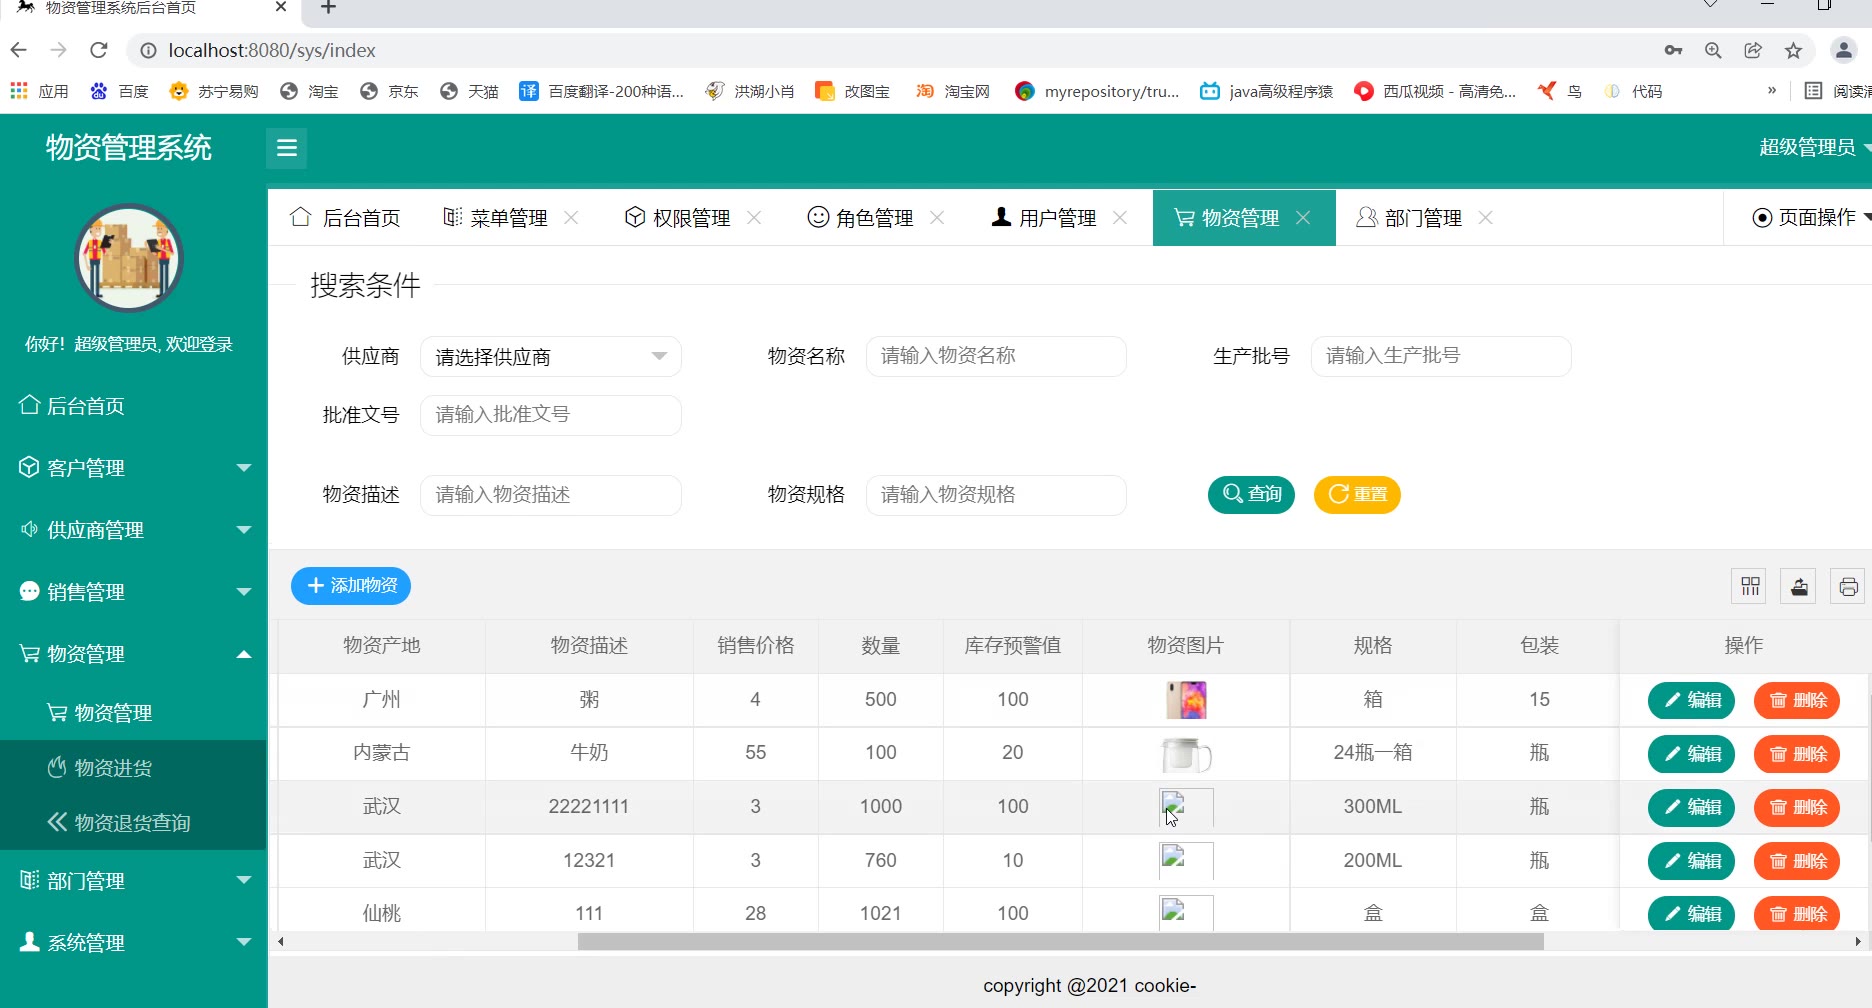Image resolution: width=1872 pixels, height=1008 pixels.
Task: Close the 用户管理 tab
Action: (1120, 218)
